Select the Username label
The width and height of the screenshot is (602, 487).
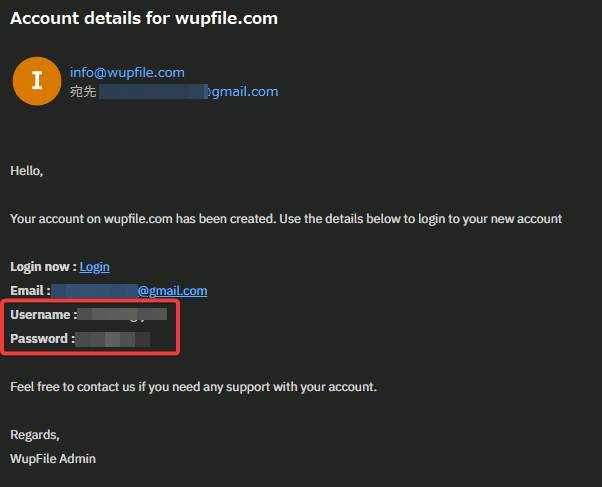coord(43,315)
